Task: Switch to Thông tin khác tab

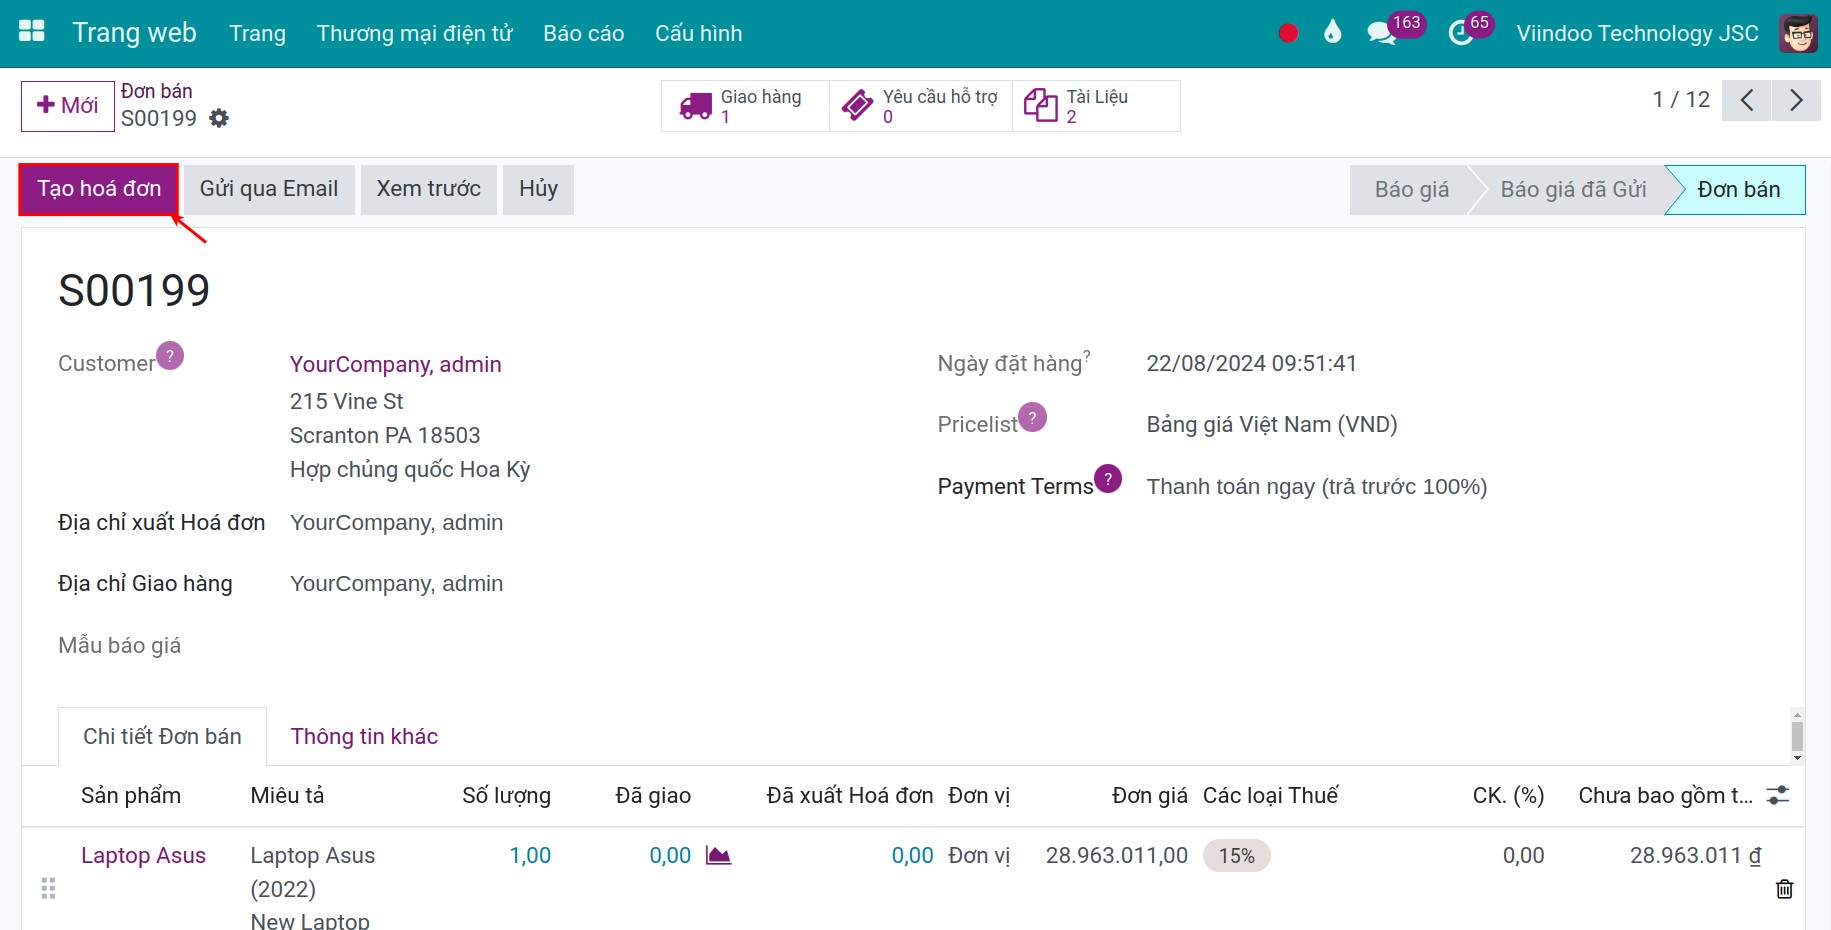Action: (364, 737)
